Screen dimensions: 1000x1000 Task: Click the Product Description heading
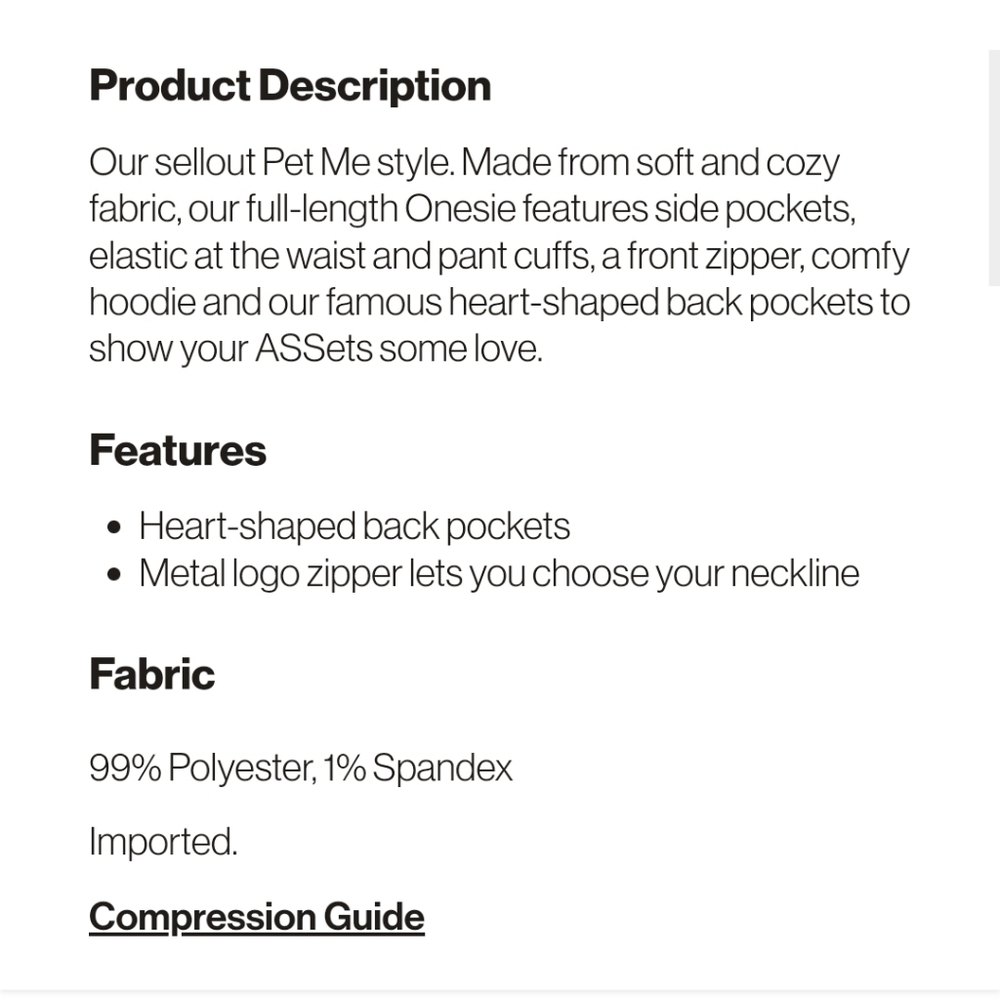[290, 86]
